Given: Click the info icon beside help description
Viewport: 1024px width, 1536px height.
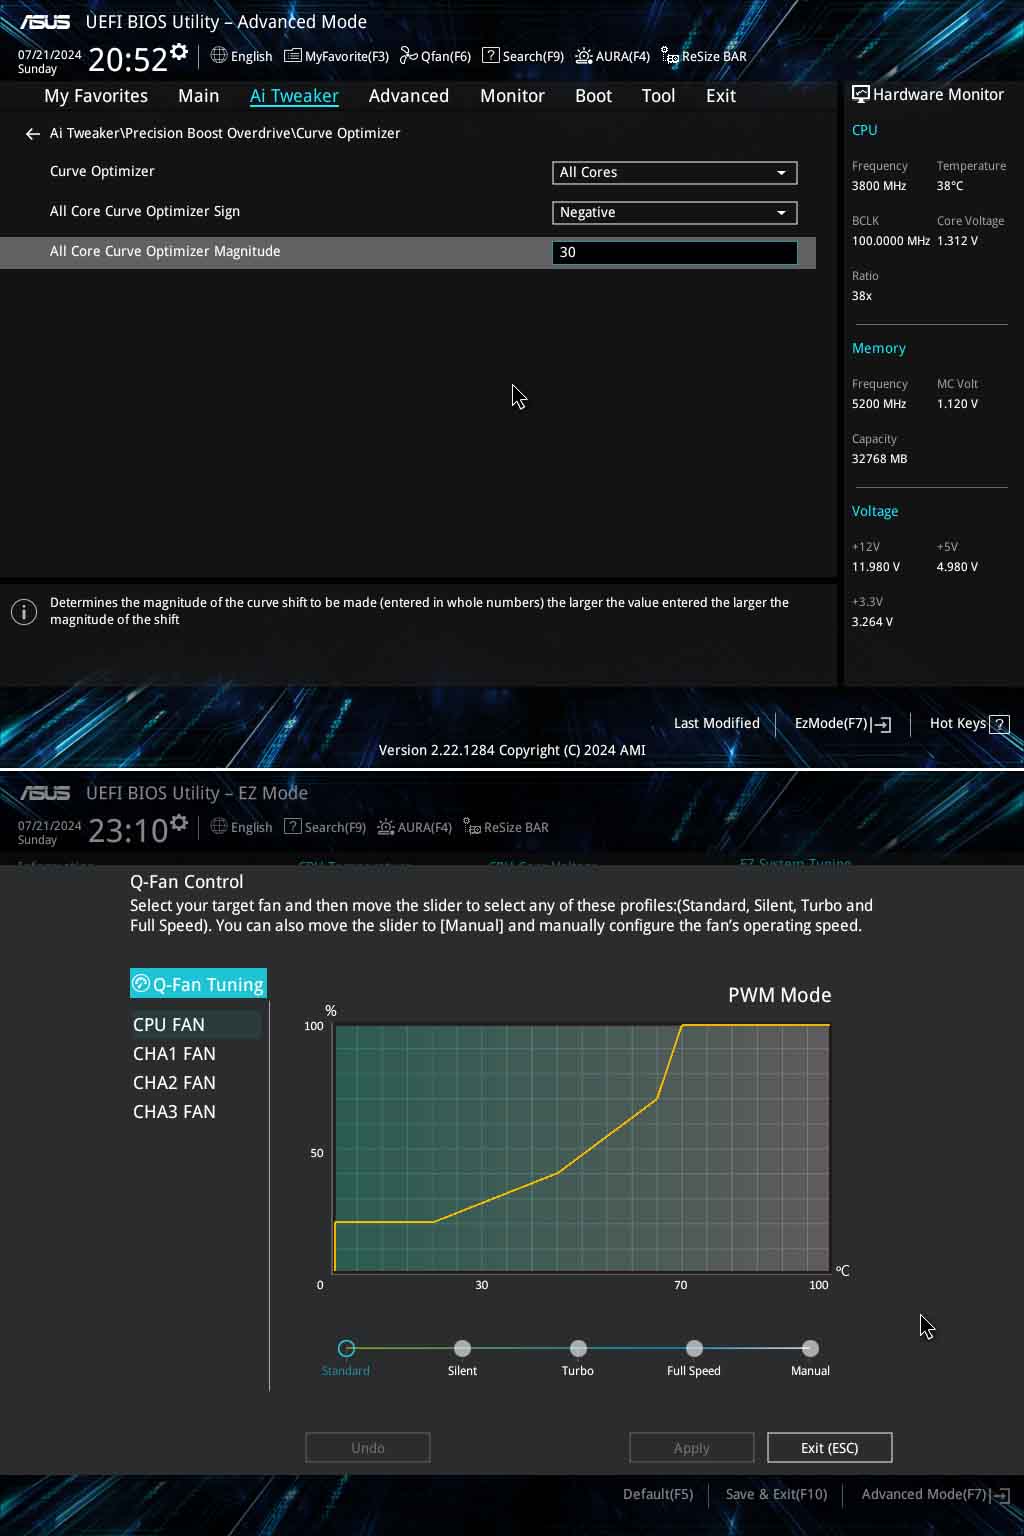Looking at the screenshot, I should coord(24,611).
